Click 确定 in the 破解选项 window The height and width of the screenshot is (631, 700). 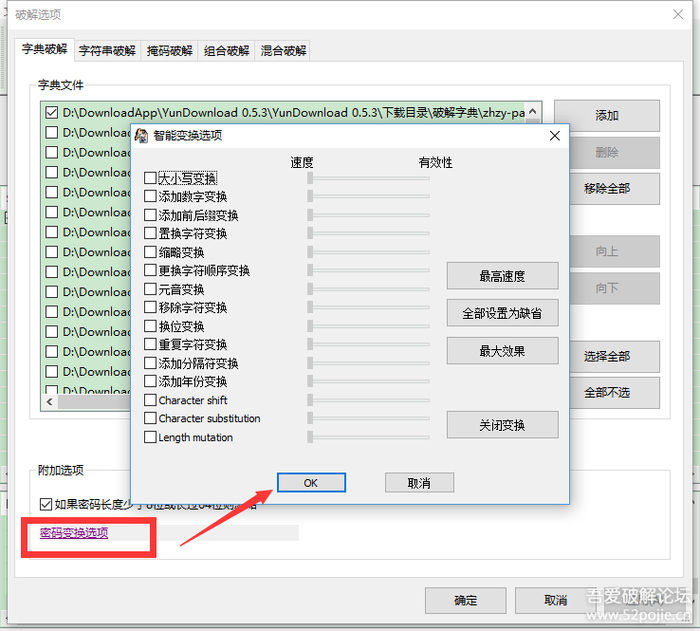click(x=466, y=600)
